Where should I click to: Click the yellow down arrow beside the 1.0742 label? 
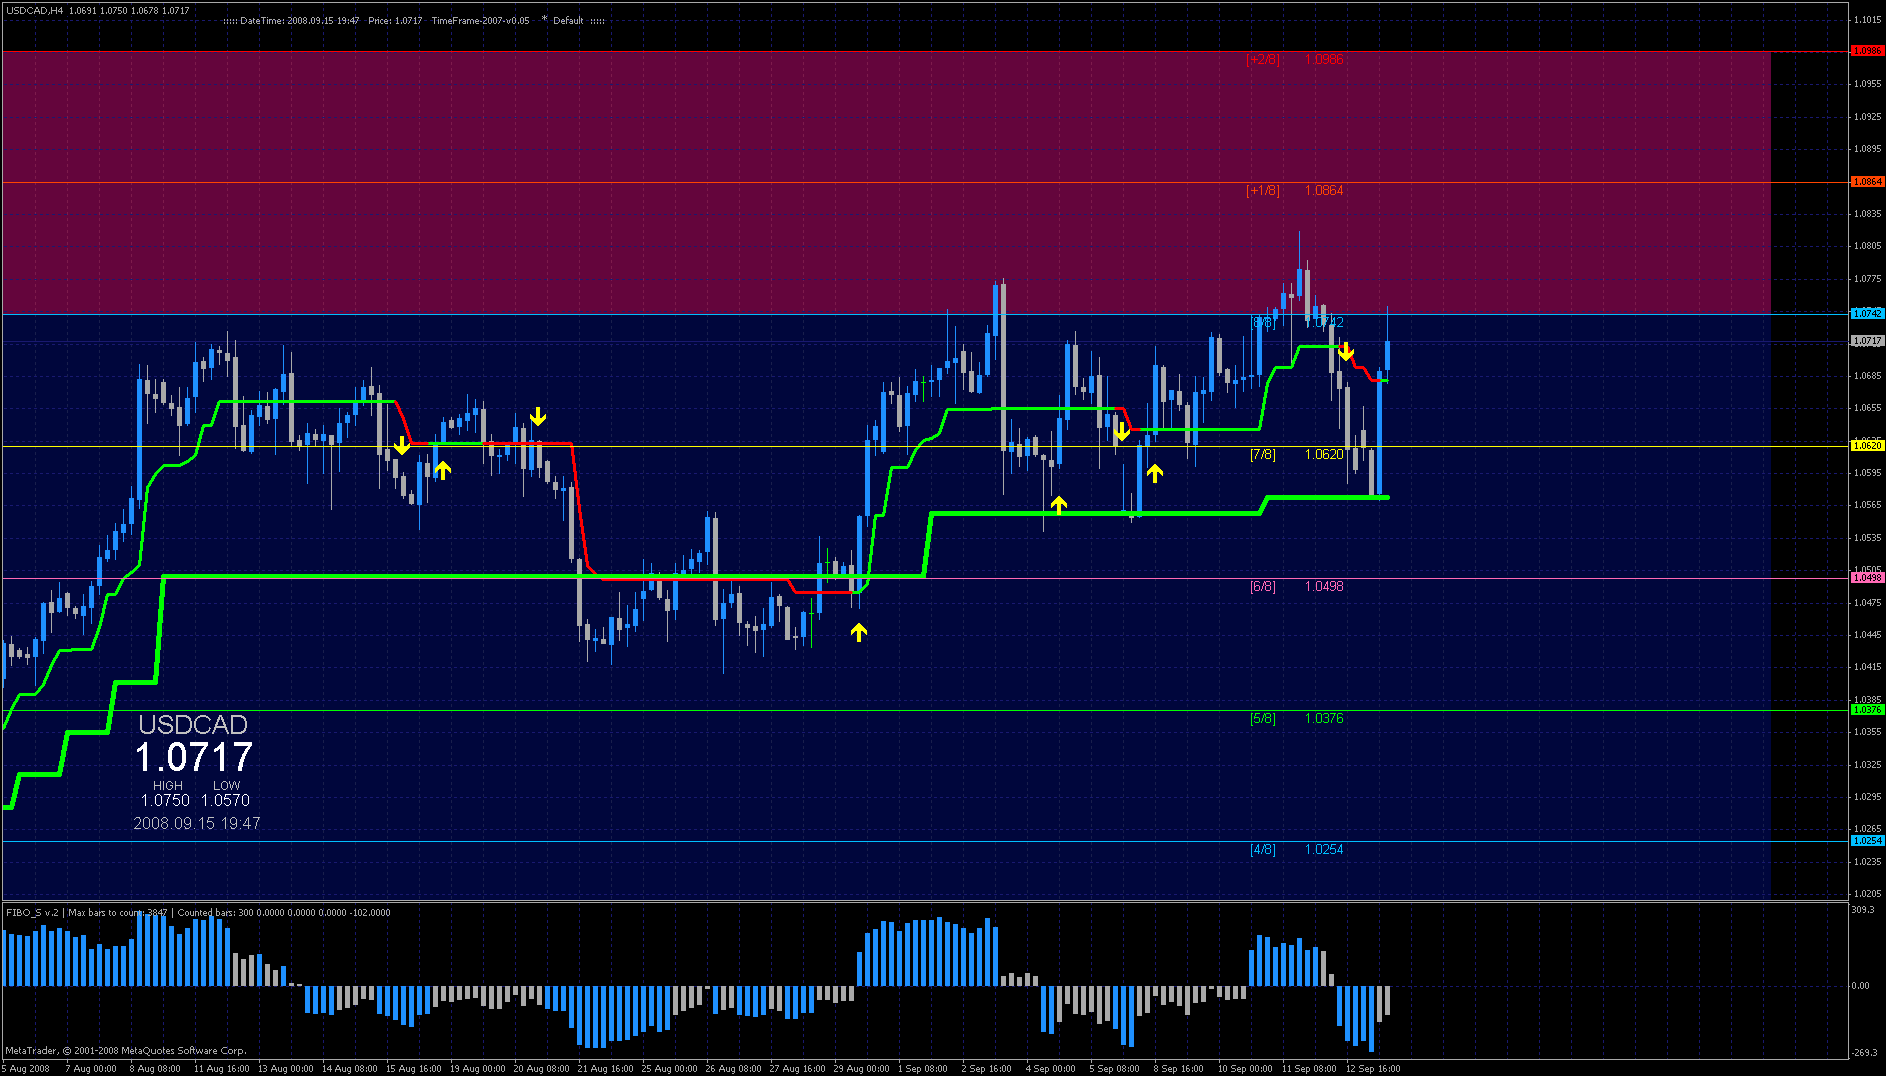tap(1346, 351)
